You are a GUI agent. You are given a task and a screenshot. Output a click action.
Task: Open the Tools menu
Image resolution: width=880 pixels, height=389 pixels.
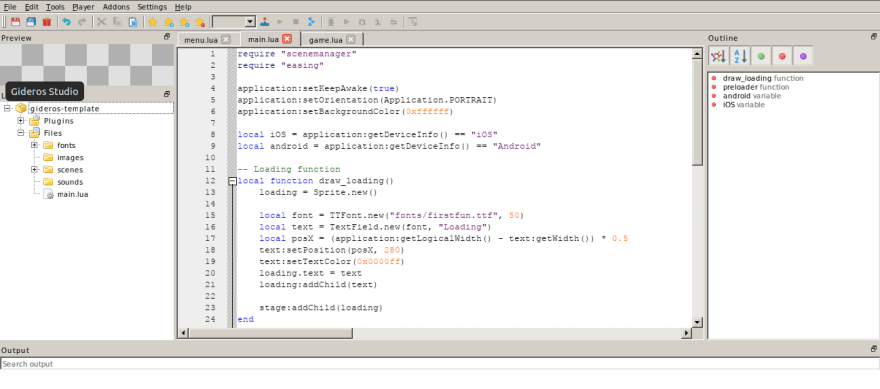[x=55, y=7]
